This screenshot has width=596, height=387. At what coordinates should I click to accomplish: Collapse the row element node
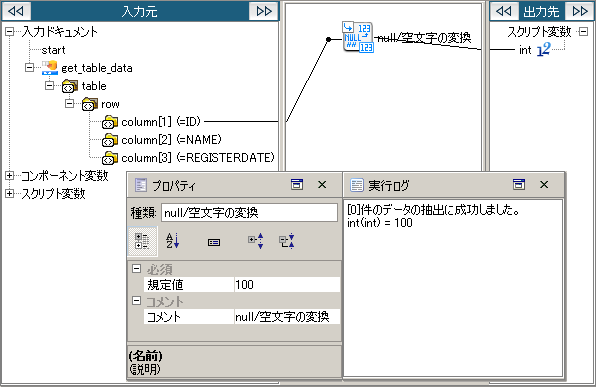point(69,104)
